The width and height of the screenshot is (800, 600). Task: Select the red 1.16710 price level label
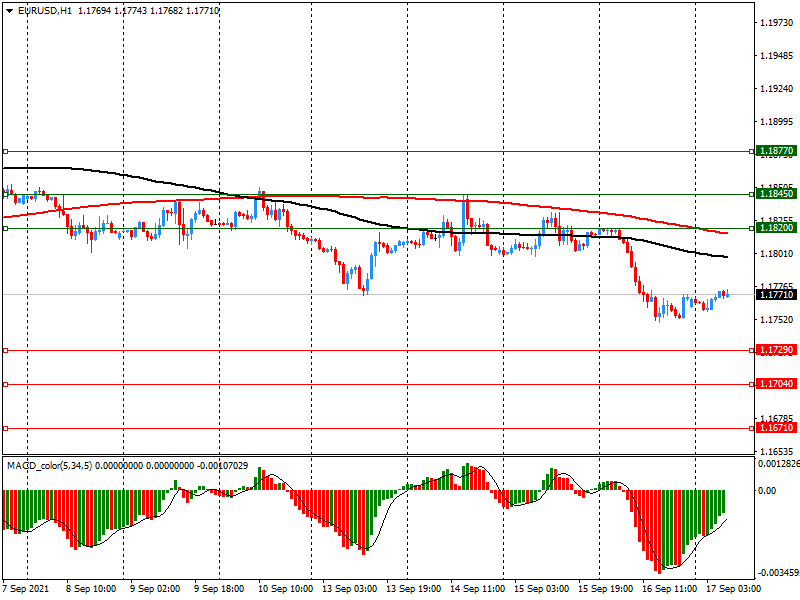tap(777, 427)
